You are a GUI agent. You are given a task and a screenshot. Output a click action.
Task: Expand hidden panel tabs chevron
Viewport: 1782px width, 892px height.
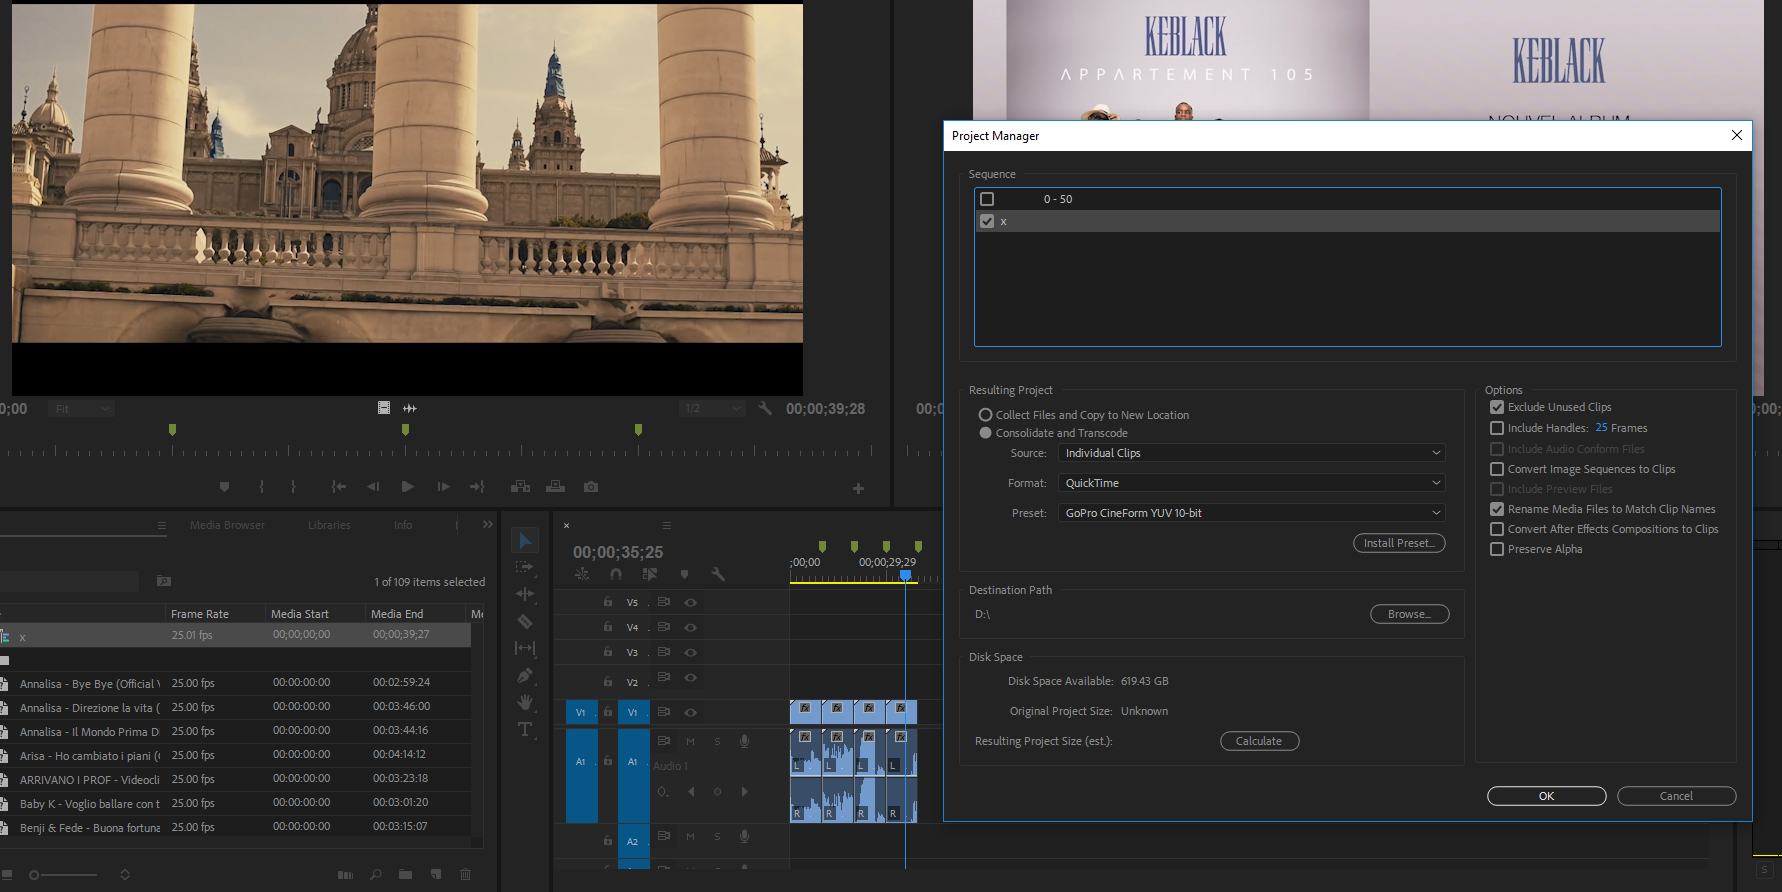487,524
